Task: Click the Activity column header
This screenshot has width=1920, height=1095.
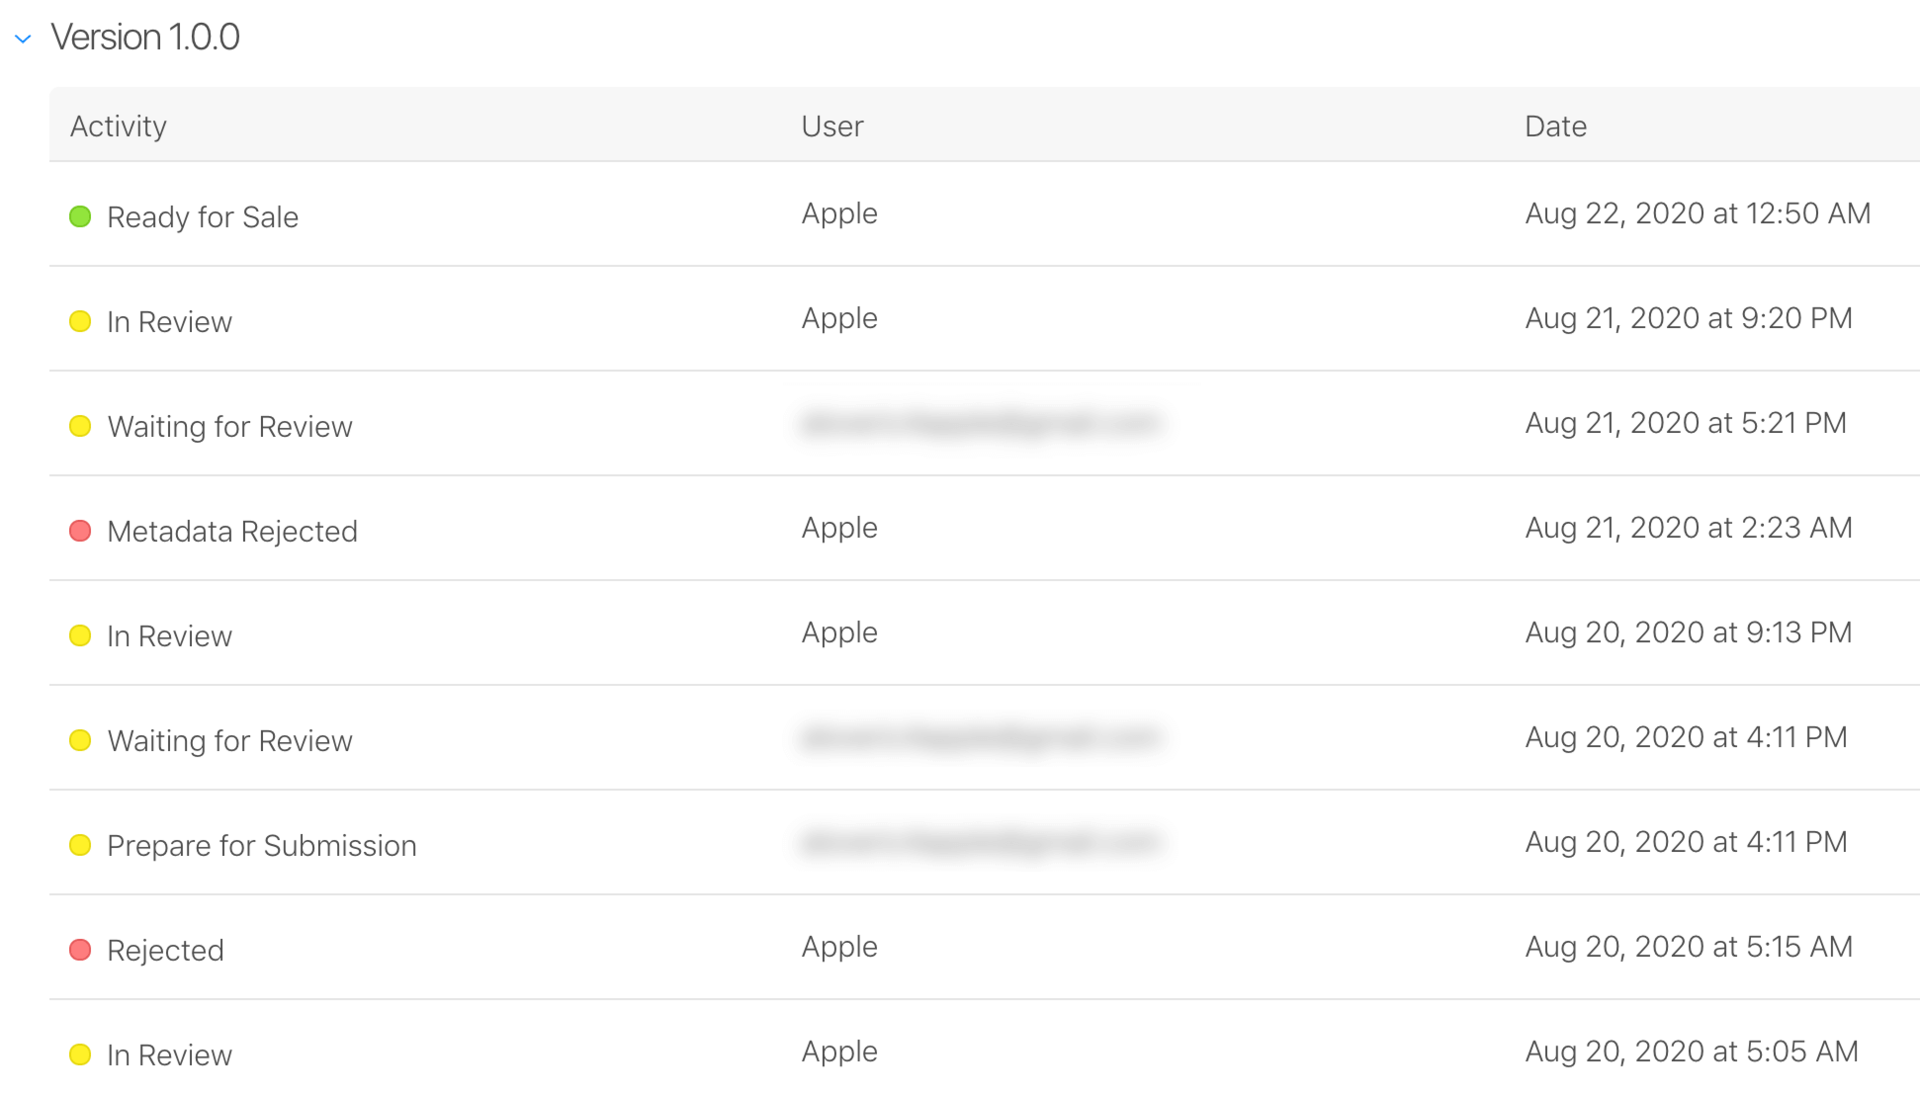Action: click(x=118, y=126)
